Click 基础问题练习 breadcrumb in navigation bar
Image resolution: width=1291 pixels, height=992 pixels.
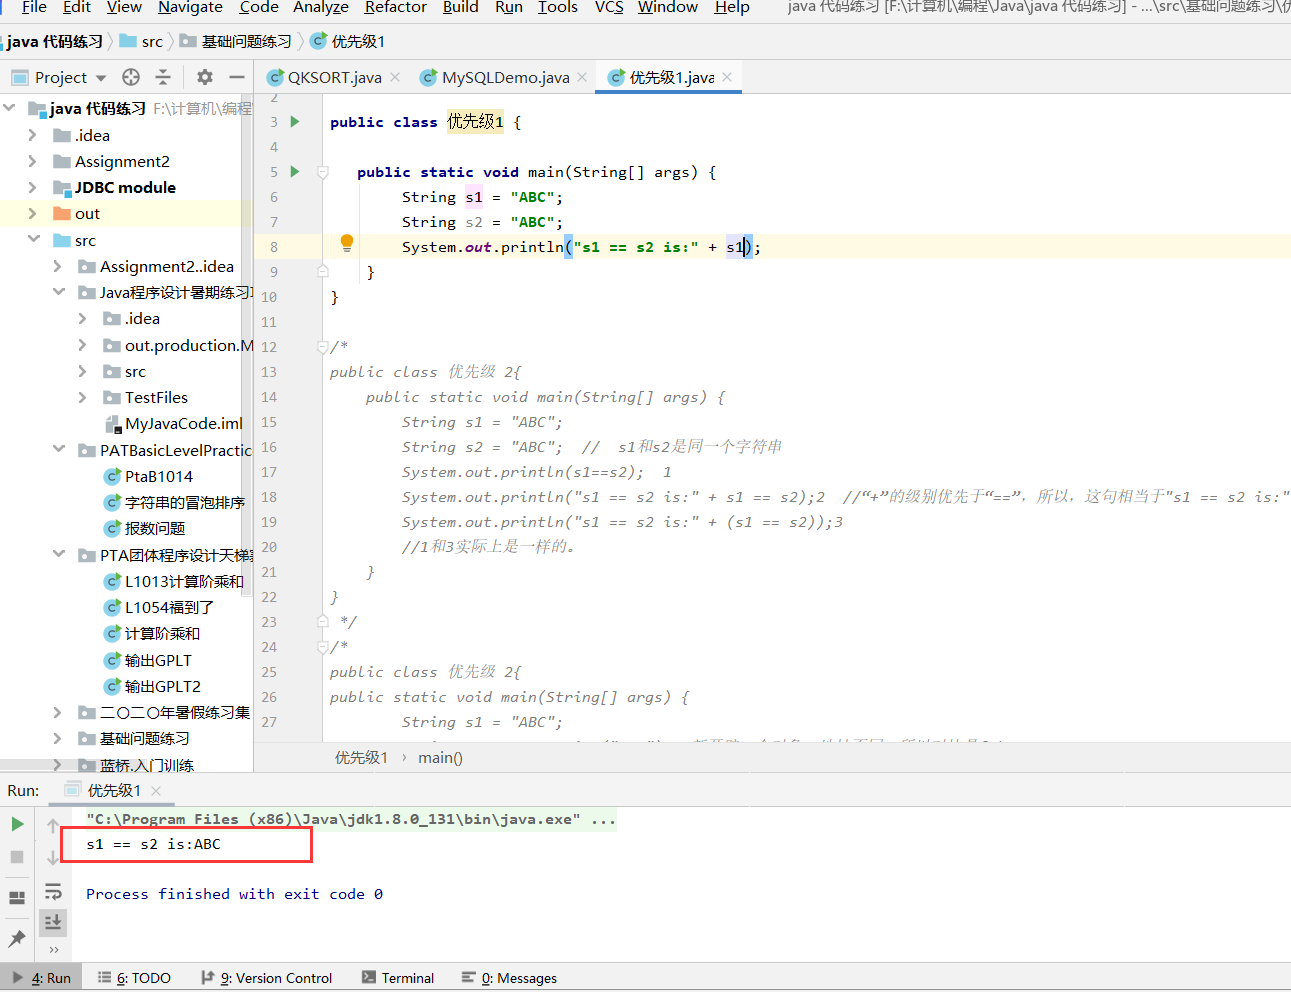pos(237,41)
